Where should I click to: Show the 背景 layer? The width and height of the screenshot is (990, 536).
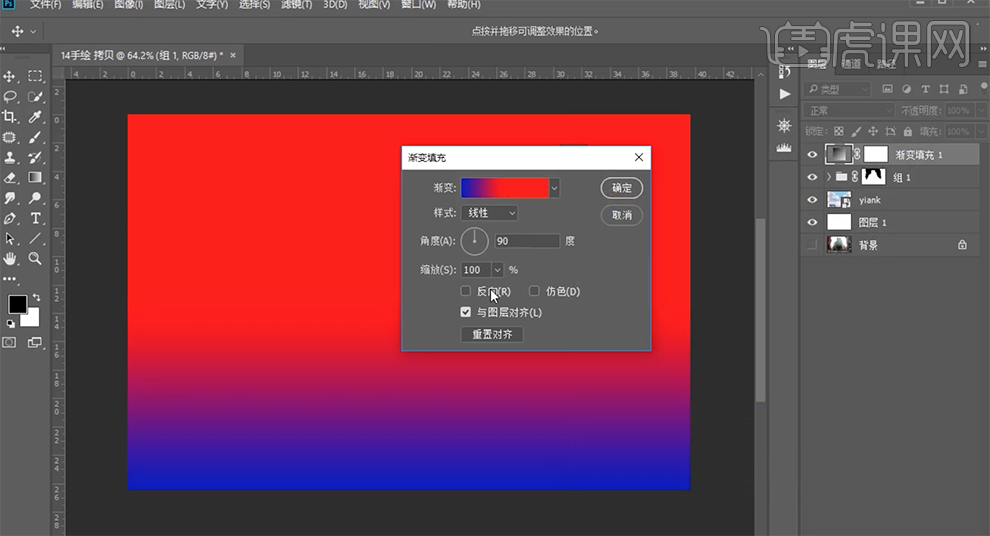click(x=812, y=245)
